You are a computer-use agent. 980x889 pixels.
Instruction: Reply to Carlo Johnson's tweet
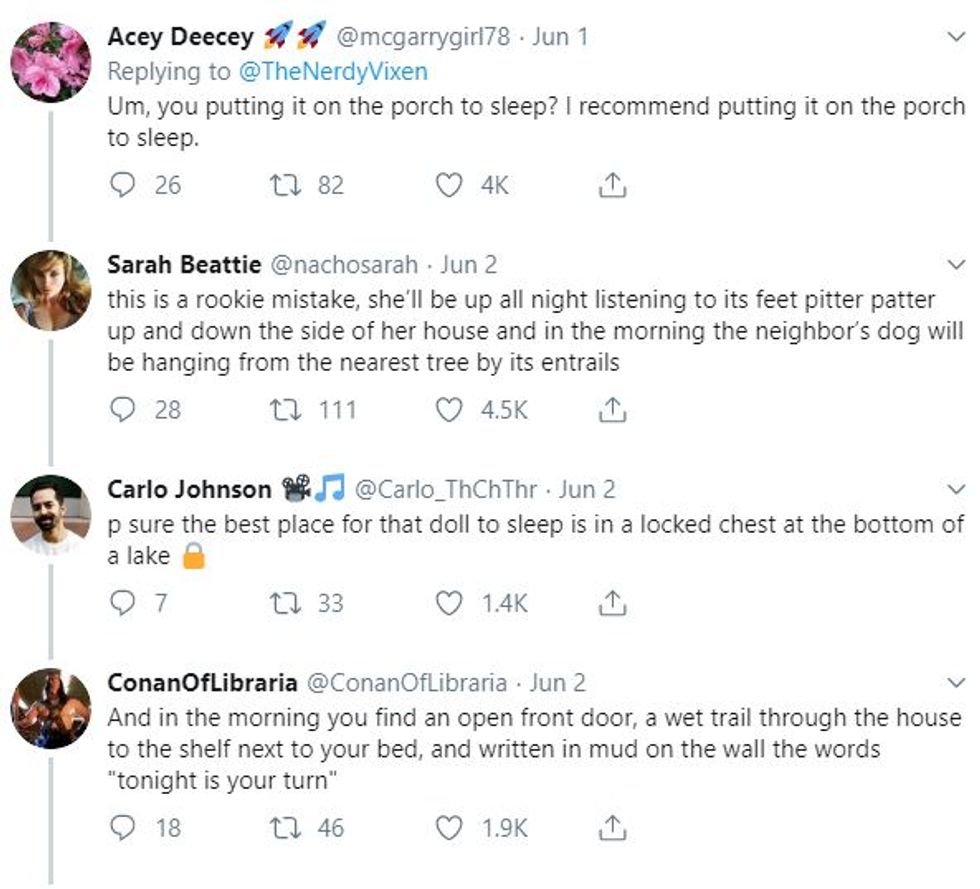pos(122,603)
